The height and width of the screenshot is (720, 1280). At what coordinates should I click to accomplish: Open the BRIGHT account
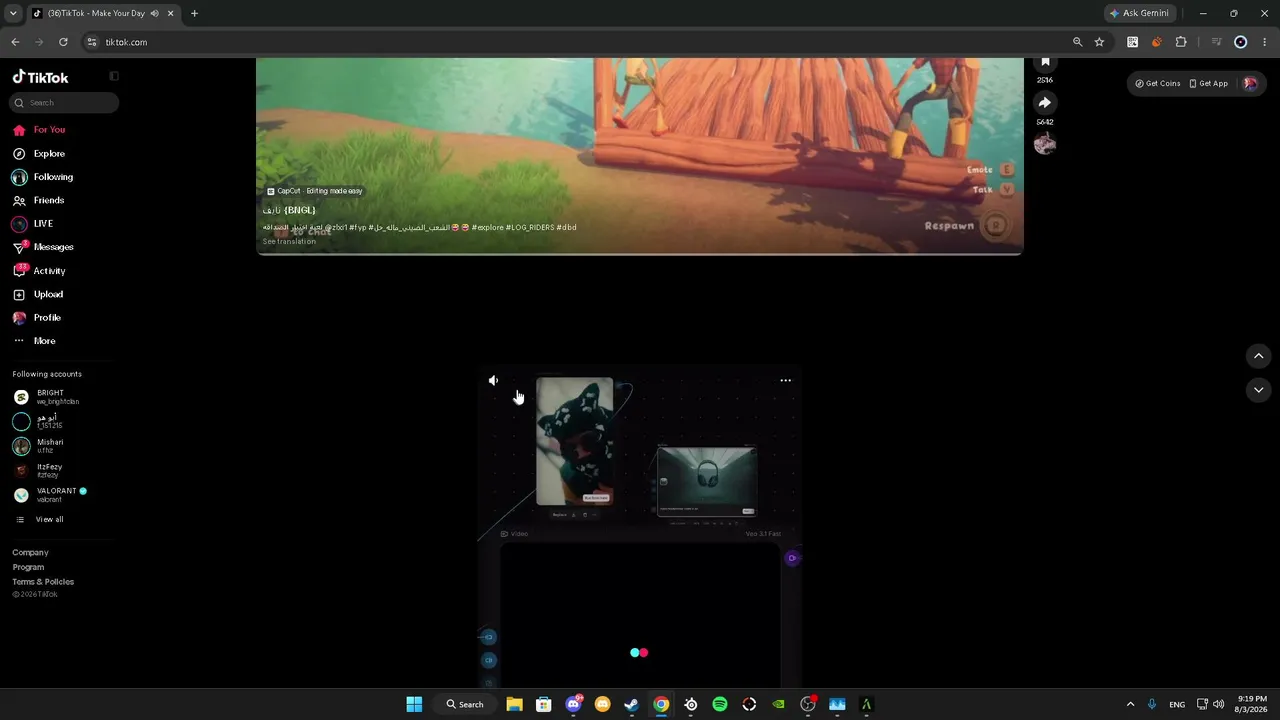point(46,397)
